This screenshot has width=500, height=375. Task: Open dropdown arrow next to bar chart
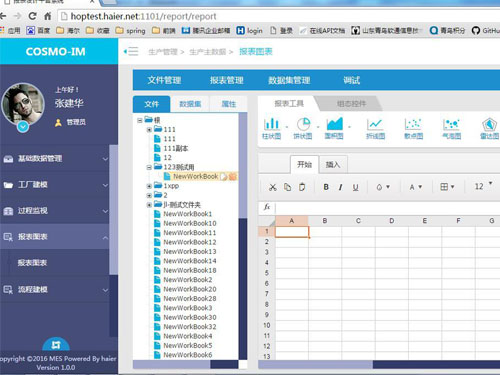point(287,127)
